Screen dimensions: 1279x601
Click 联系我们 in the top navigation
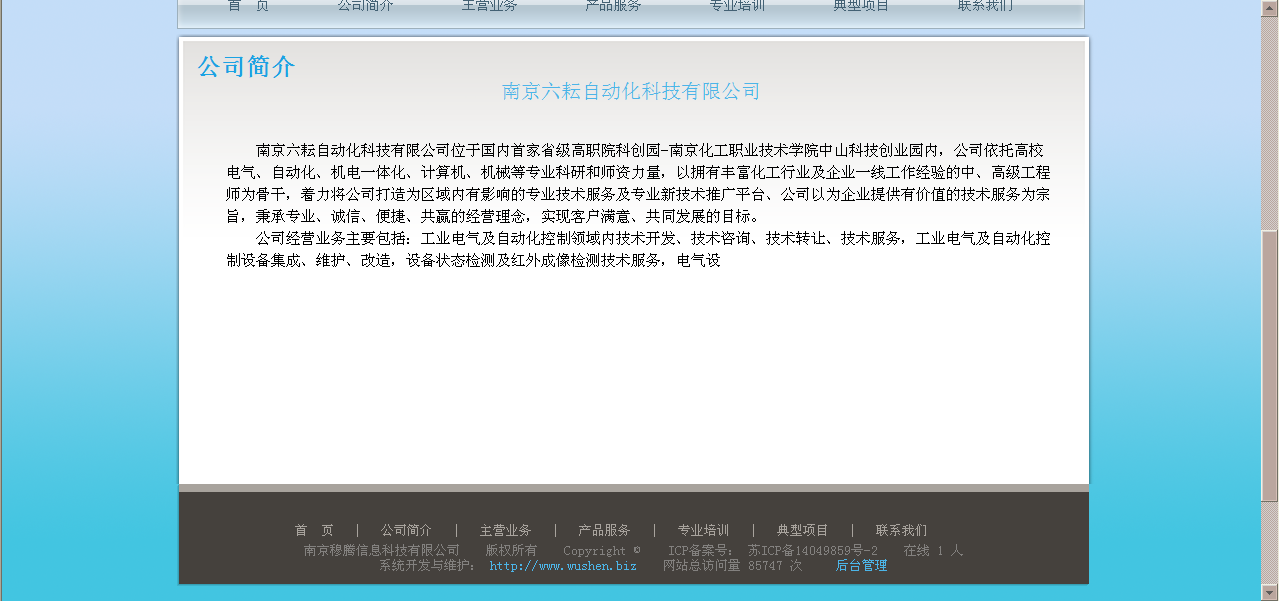coord(985,6)
